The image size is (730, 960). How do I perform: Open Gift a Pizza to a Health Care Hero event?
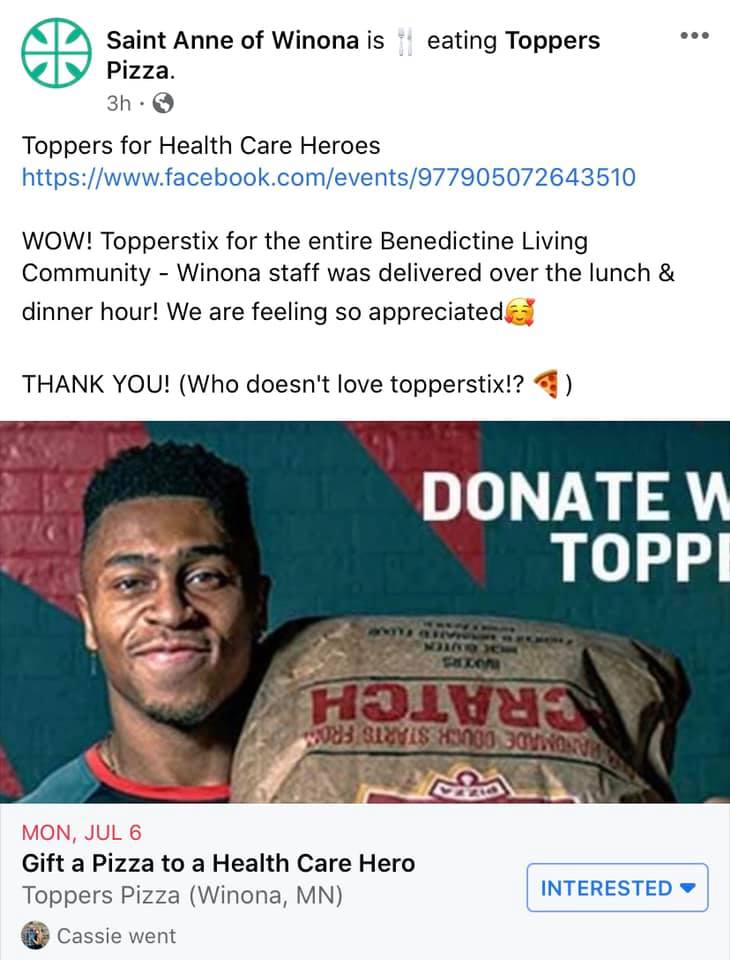click(219, 863)
